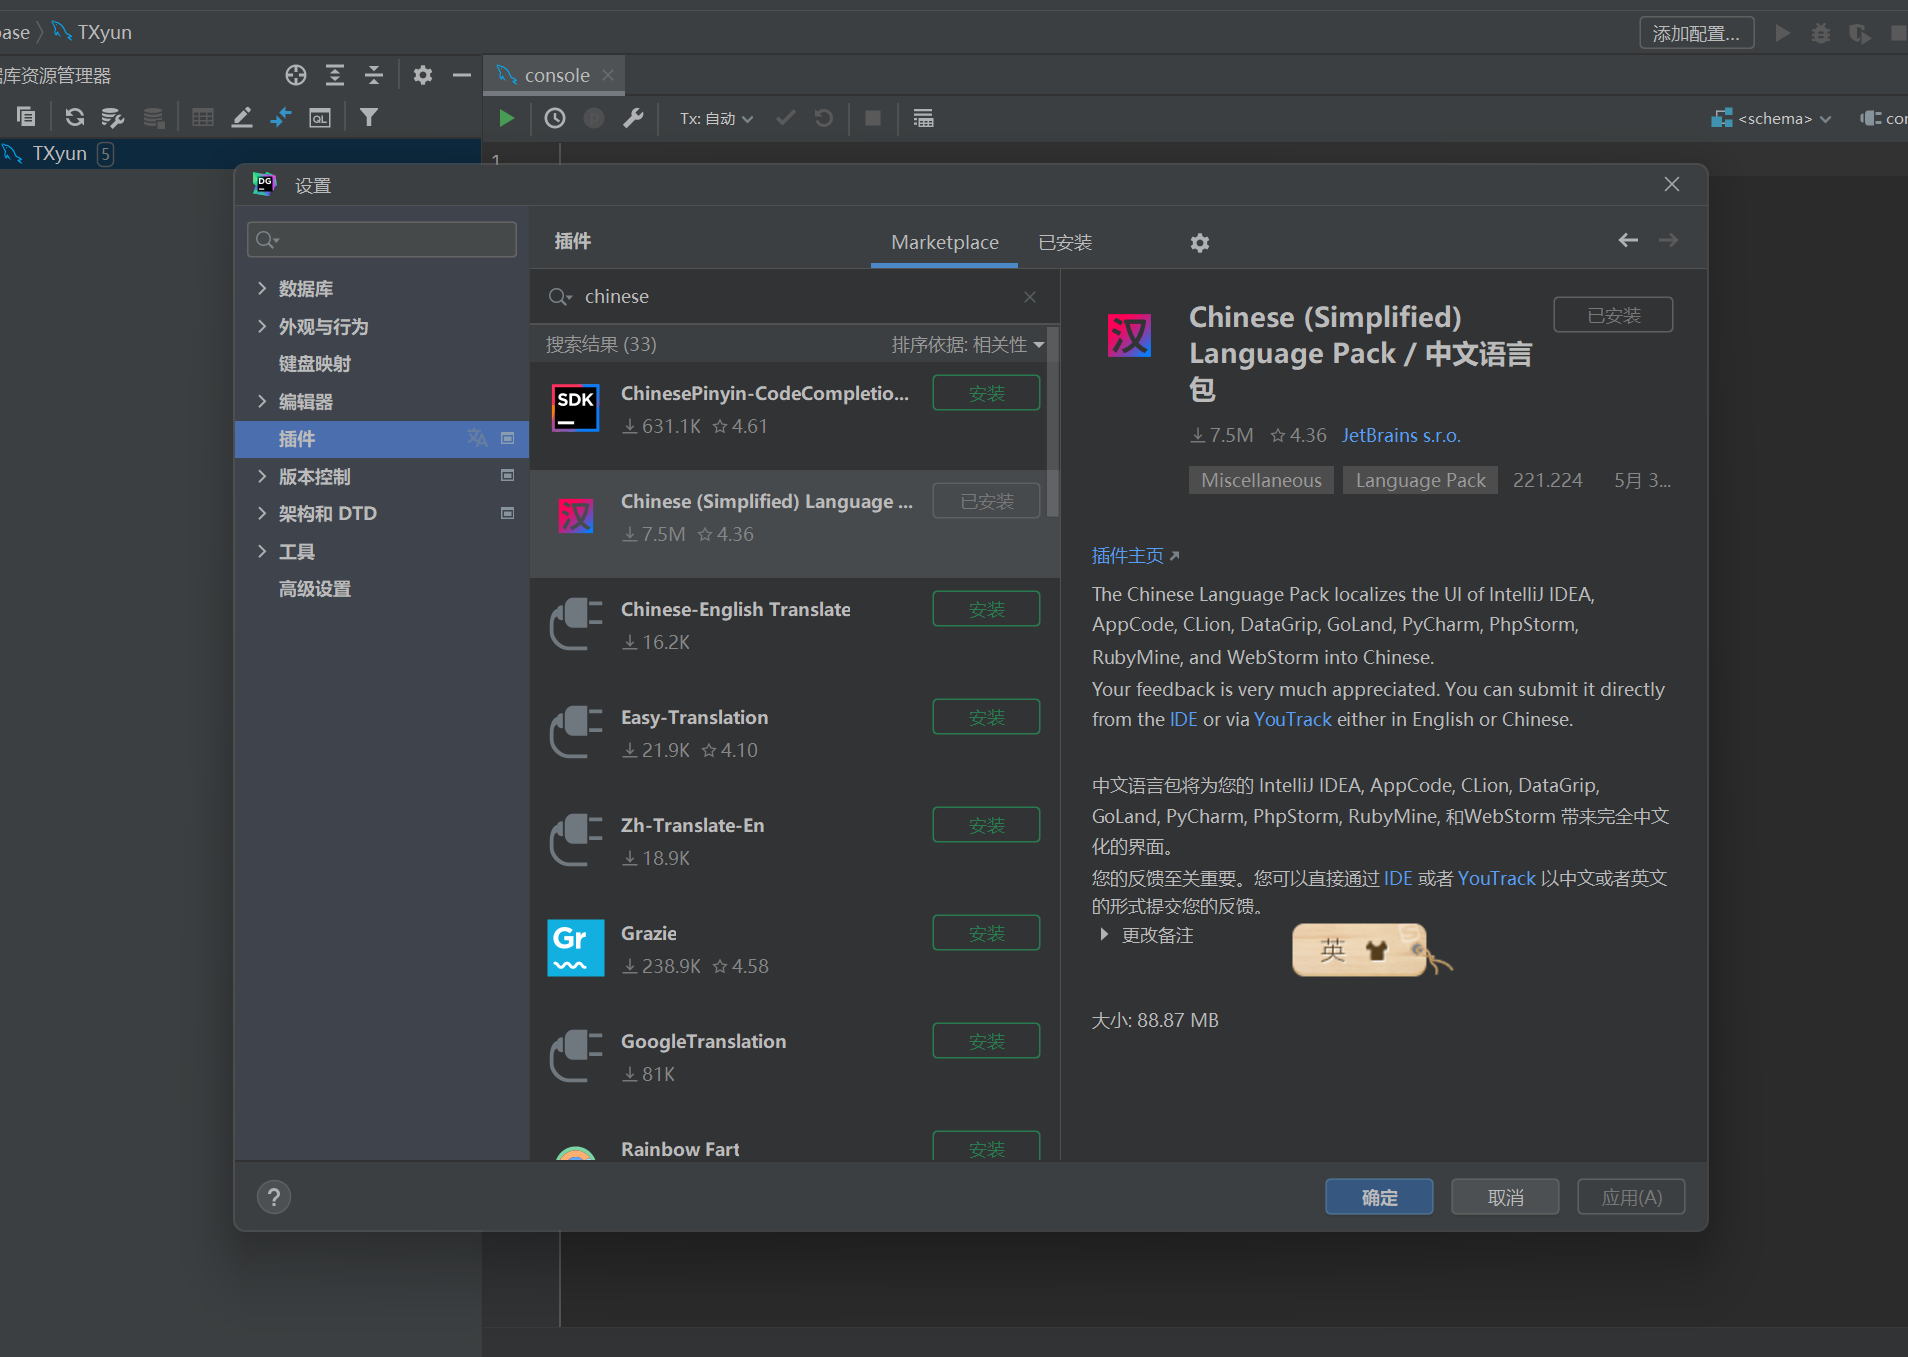Click the copy icon in explorer toolbar
This screenshot has width=1908, height=1357.
tap(26, 117)
